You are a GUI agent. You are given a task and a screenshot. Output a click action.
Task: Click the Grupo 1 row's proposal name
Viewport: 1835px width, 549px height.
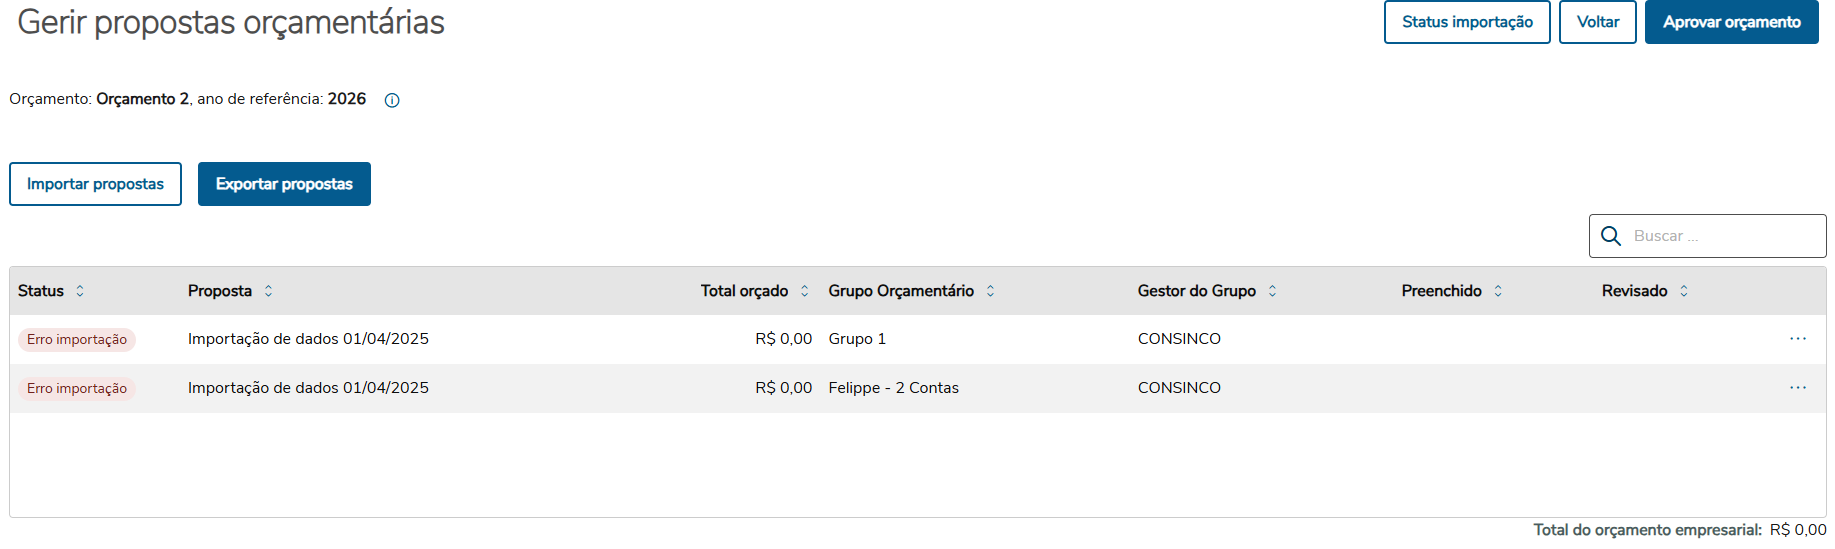pyautogui.click(x=308, y=339)
